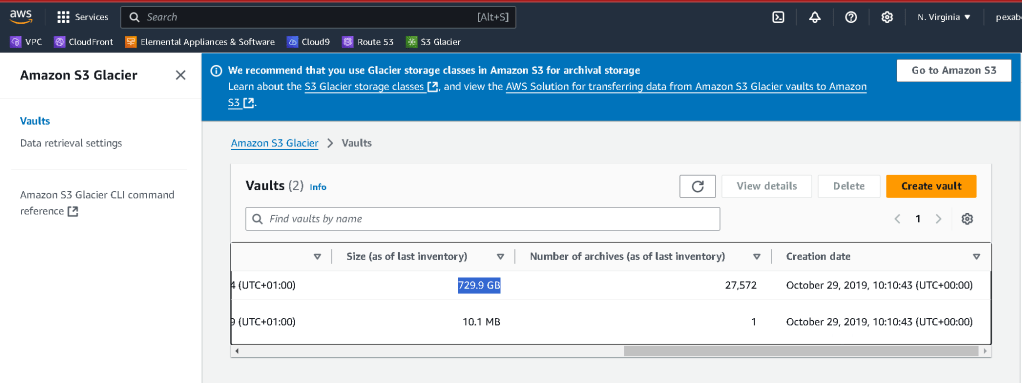Image resolution: width=1022 pixels, height=383 pixels.
Task: Expand the N. Virginia region dropdown
Action: [944, 18]
